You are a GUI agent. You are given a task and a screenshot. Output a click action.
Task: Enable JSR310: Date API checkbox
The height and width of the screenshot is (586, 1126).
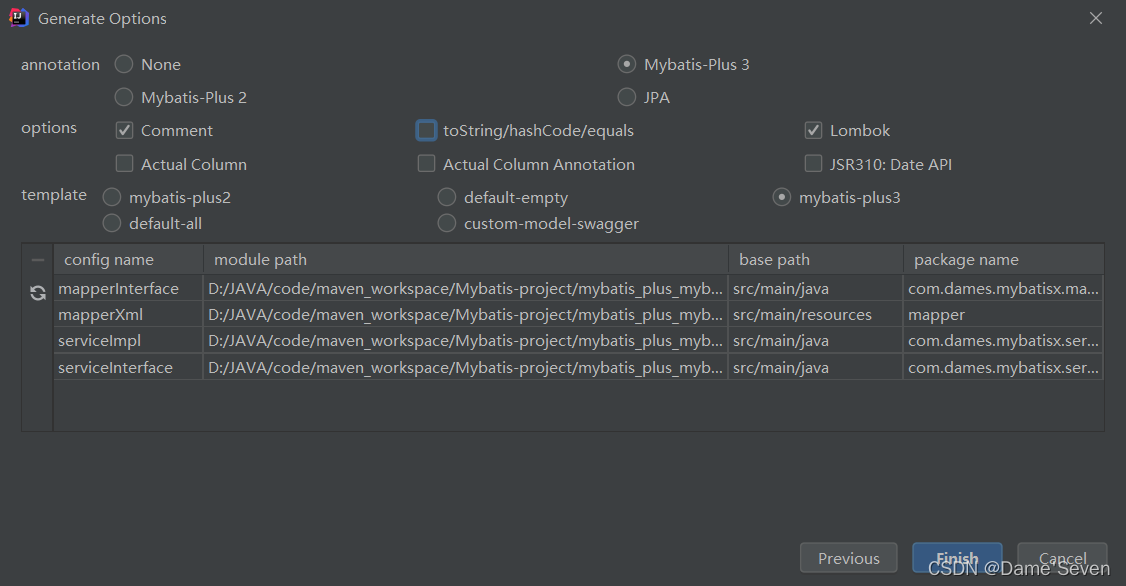pyautogui.click(x=813, y=164)
